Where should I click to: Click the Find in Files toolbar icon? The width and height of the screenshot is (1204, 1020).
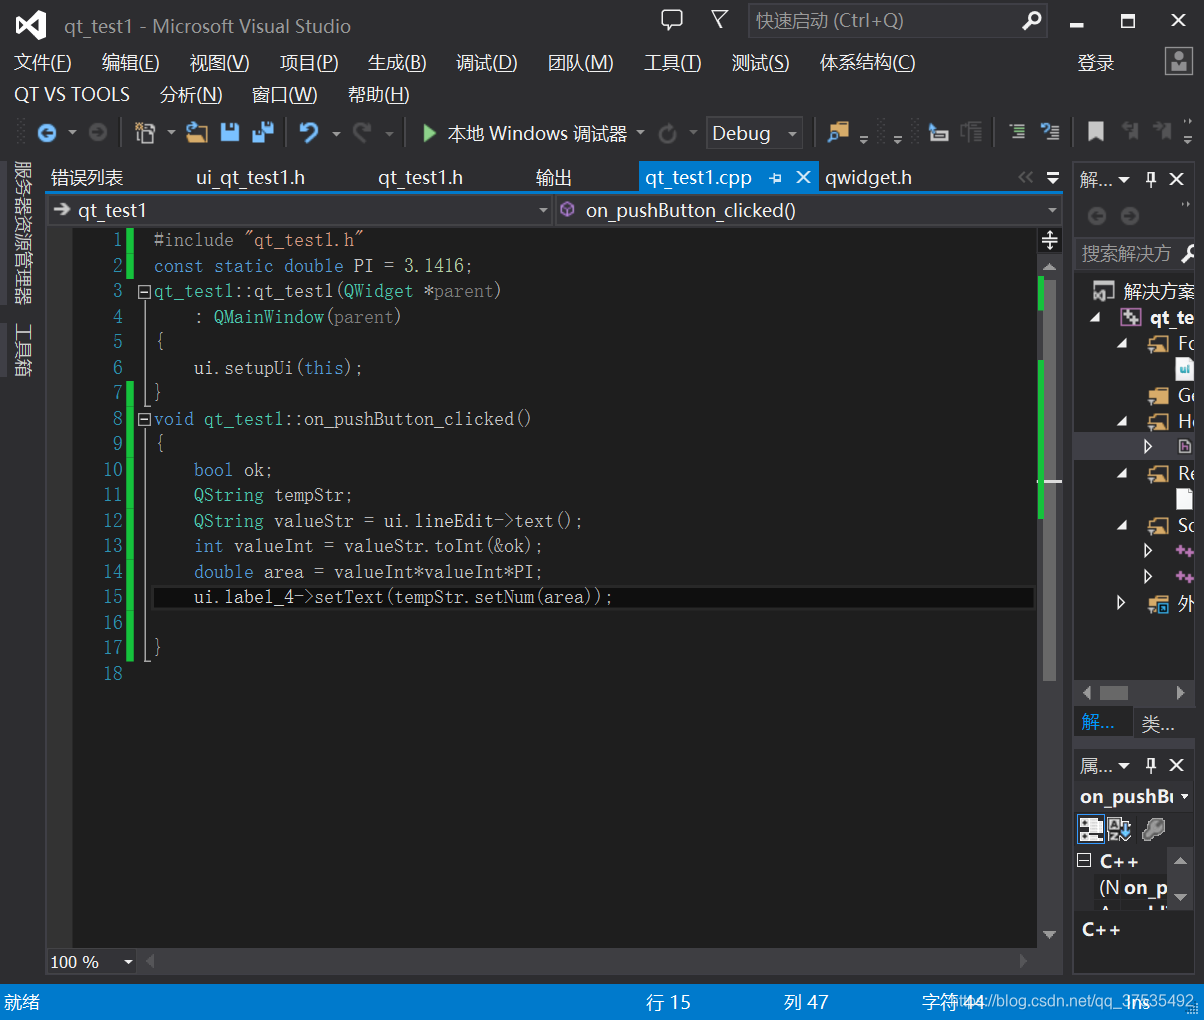(838, 132)
